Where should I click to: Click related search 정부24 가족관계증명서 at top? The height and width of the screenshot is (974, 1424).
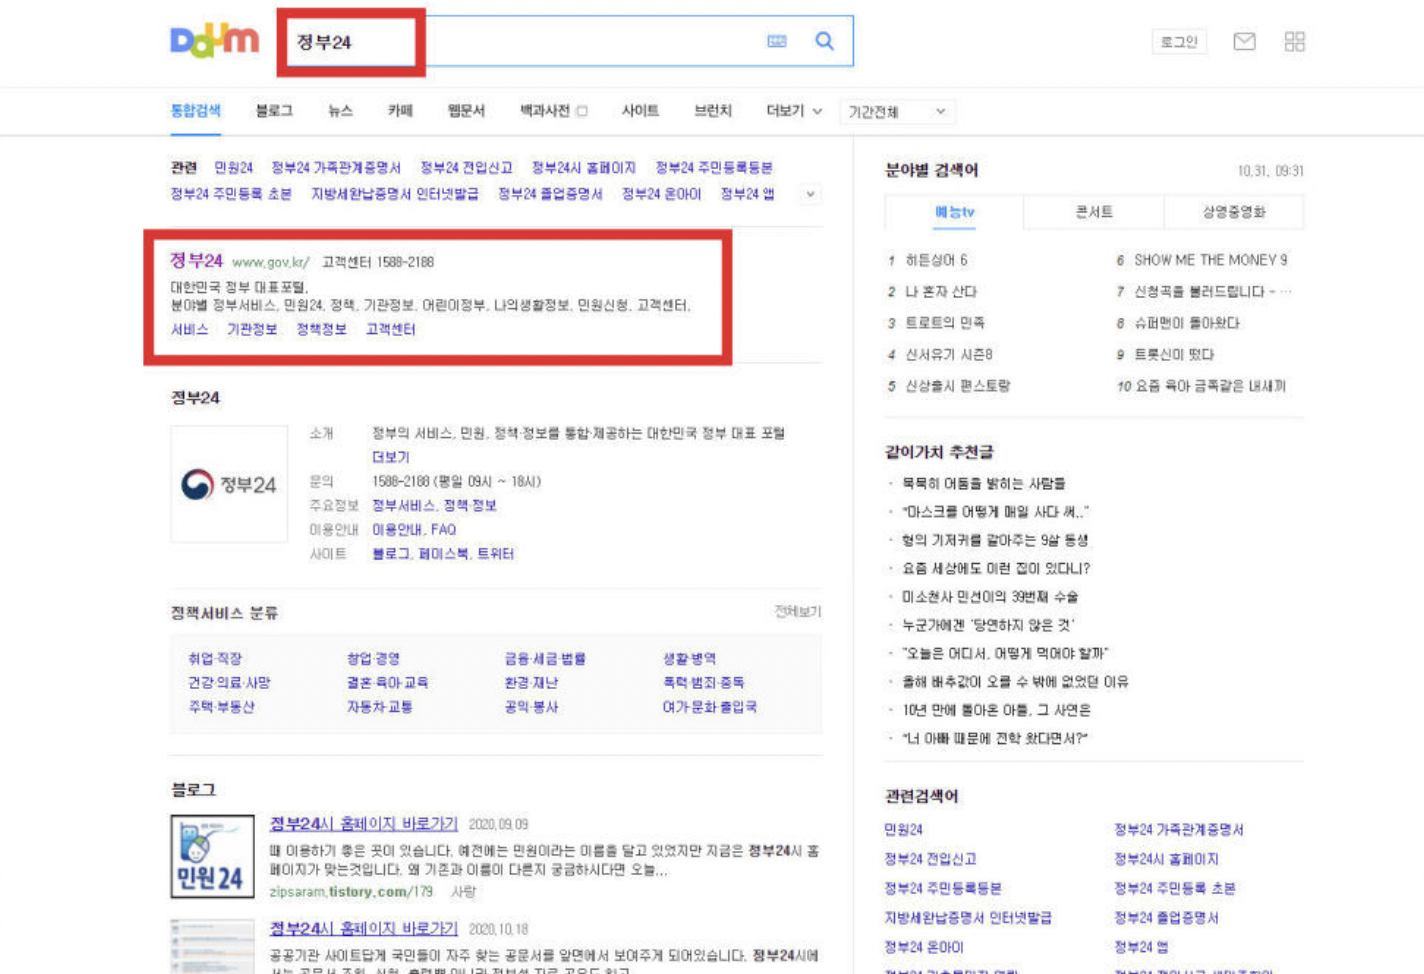(336, 167)
